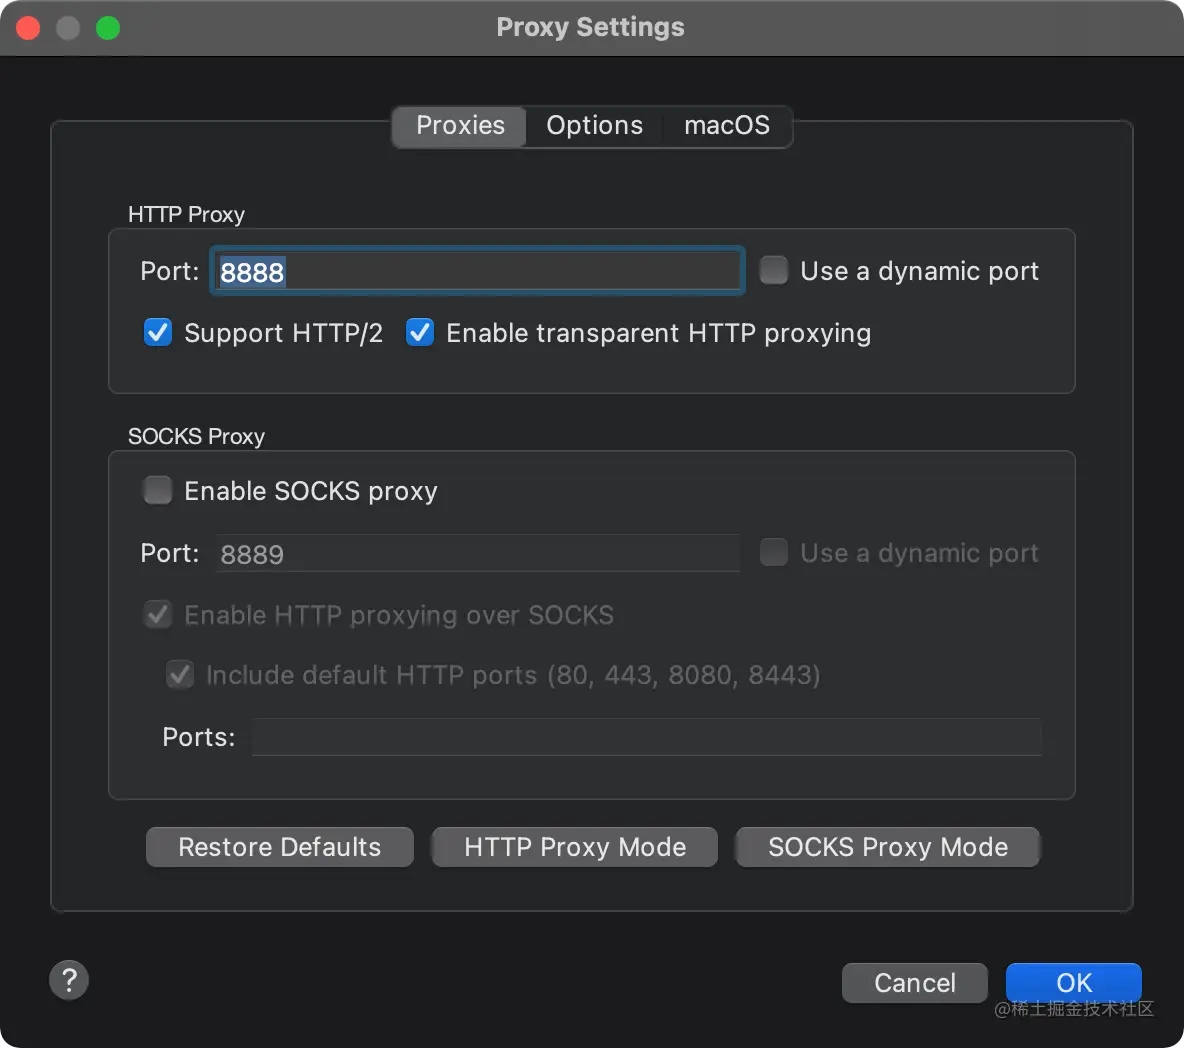Viewport: 1184px width, 1048px height.
Task: Click the help question mark button
Action: pyautogui.click(x=69, y=980)
